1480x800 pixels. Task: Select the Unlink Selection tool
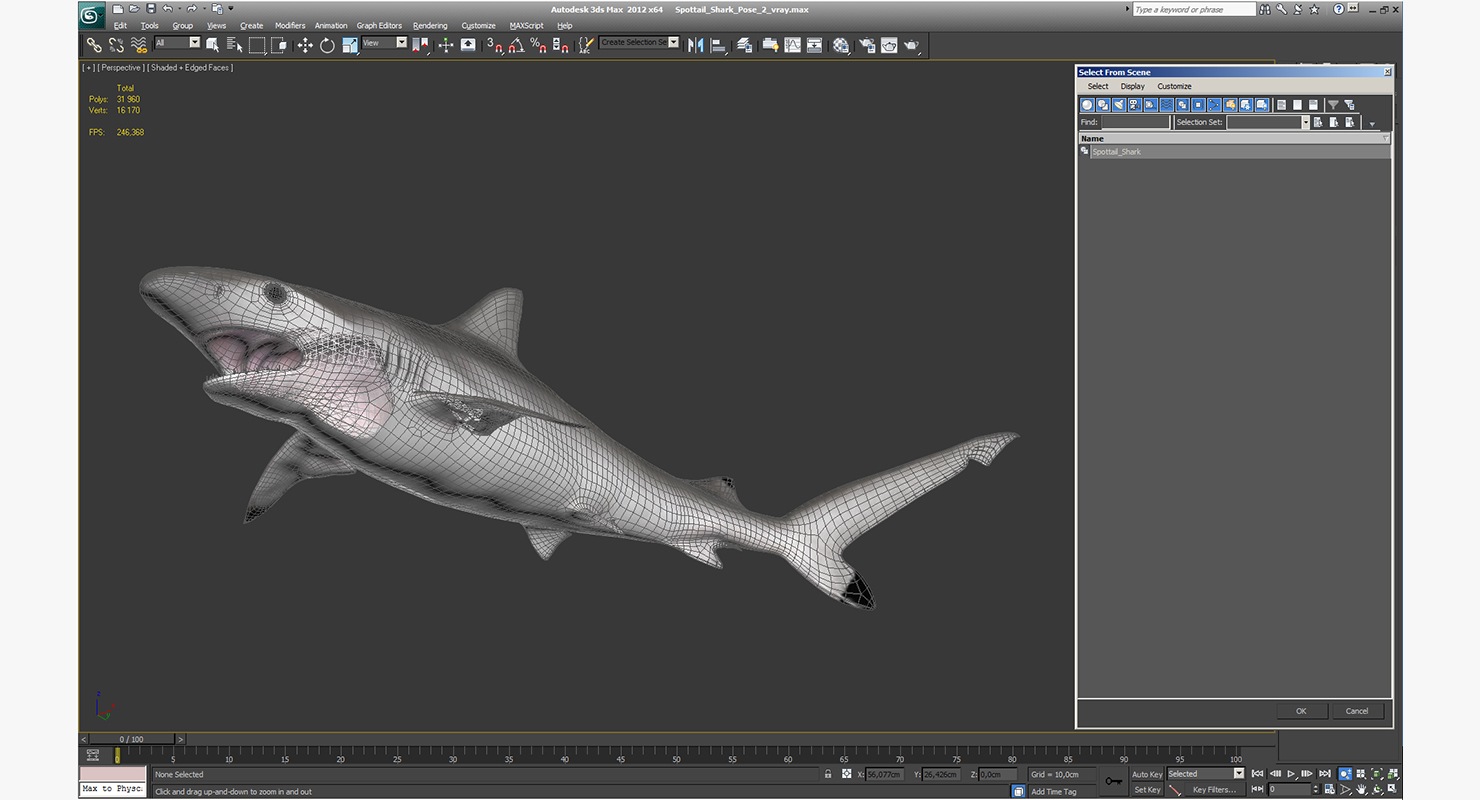tap(116, 45)
